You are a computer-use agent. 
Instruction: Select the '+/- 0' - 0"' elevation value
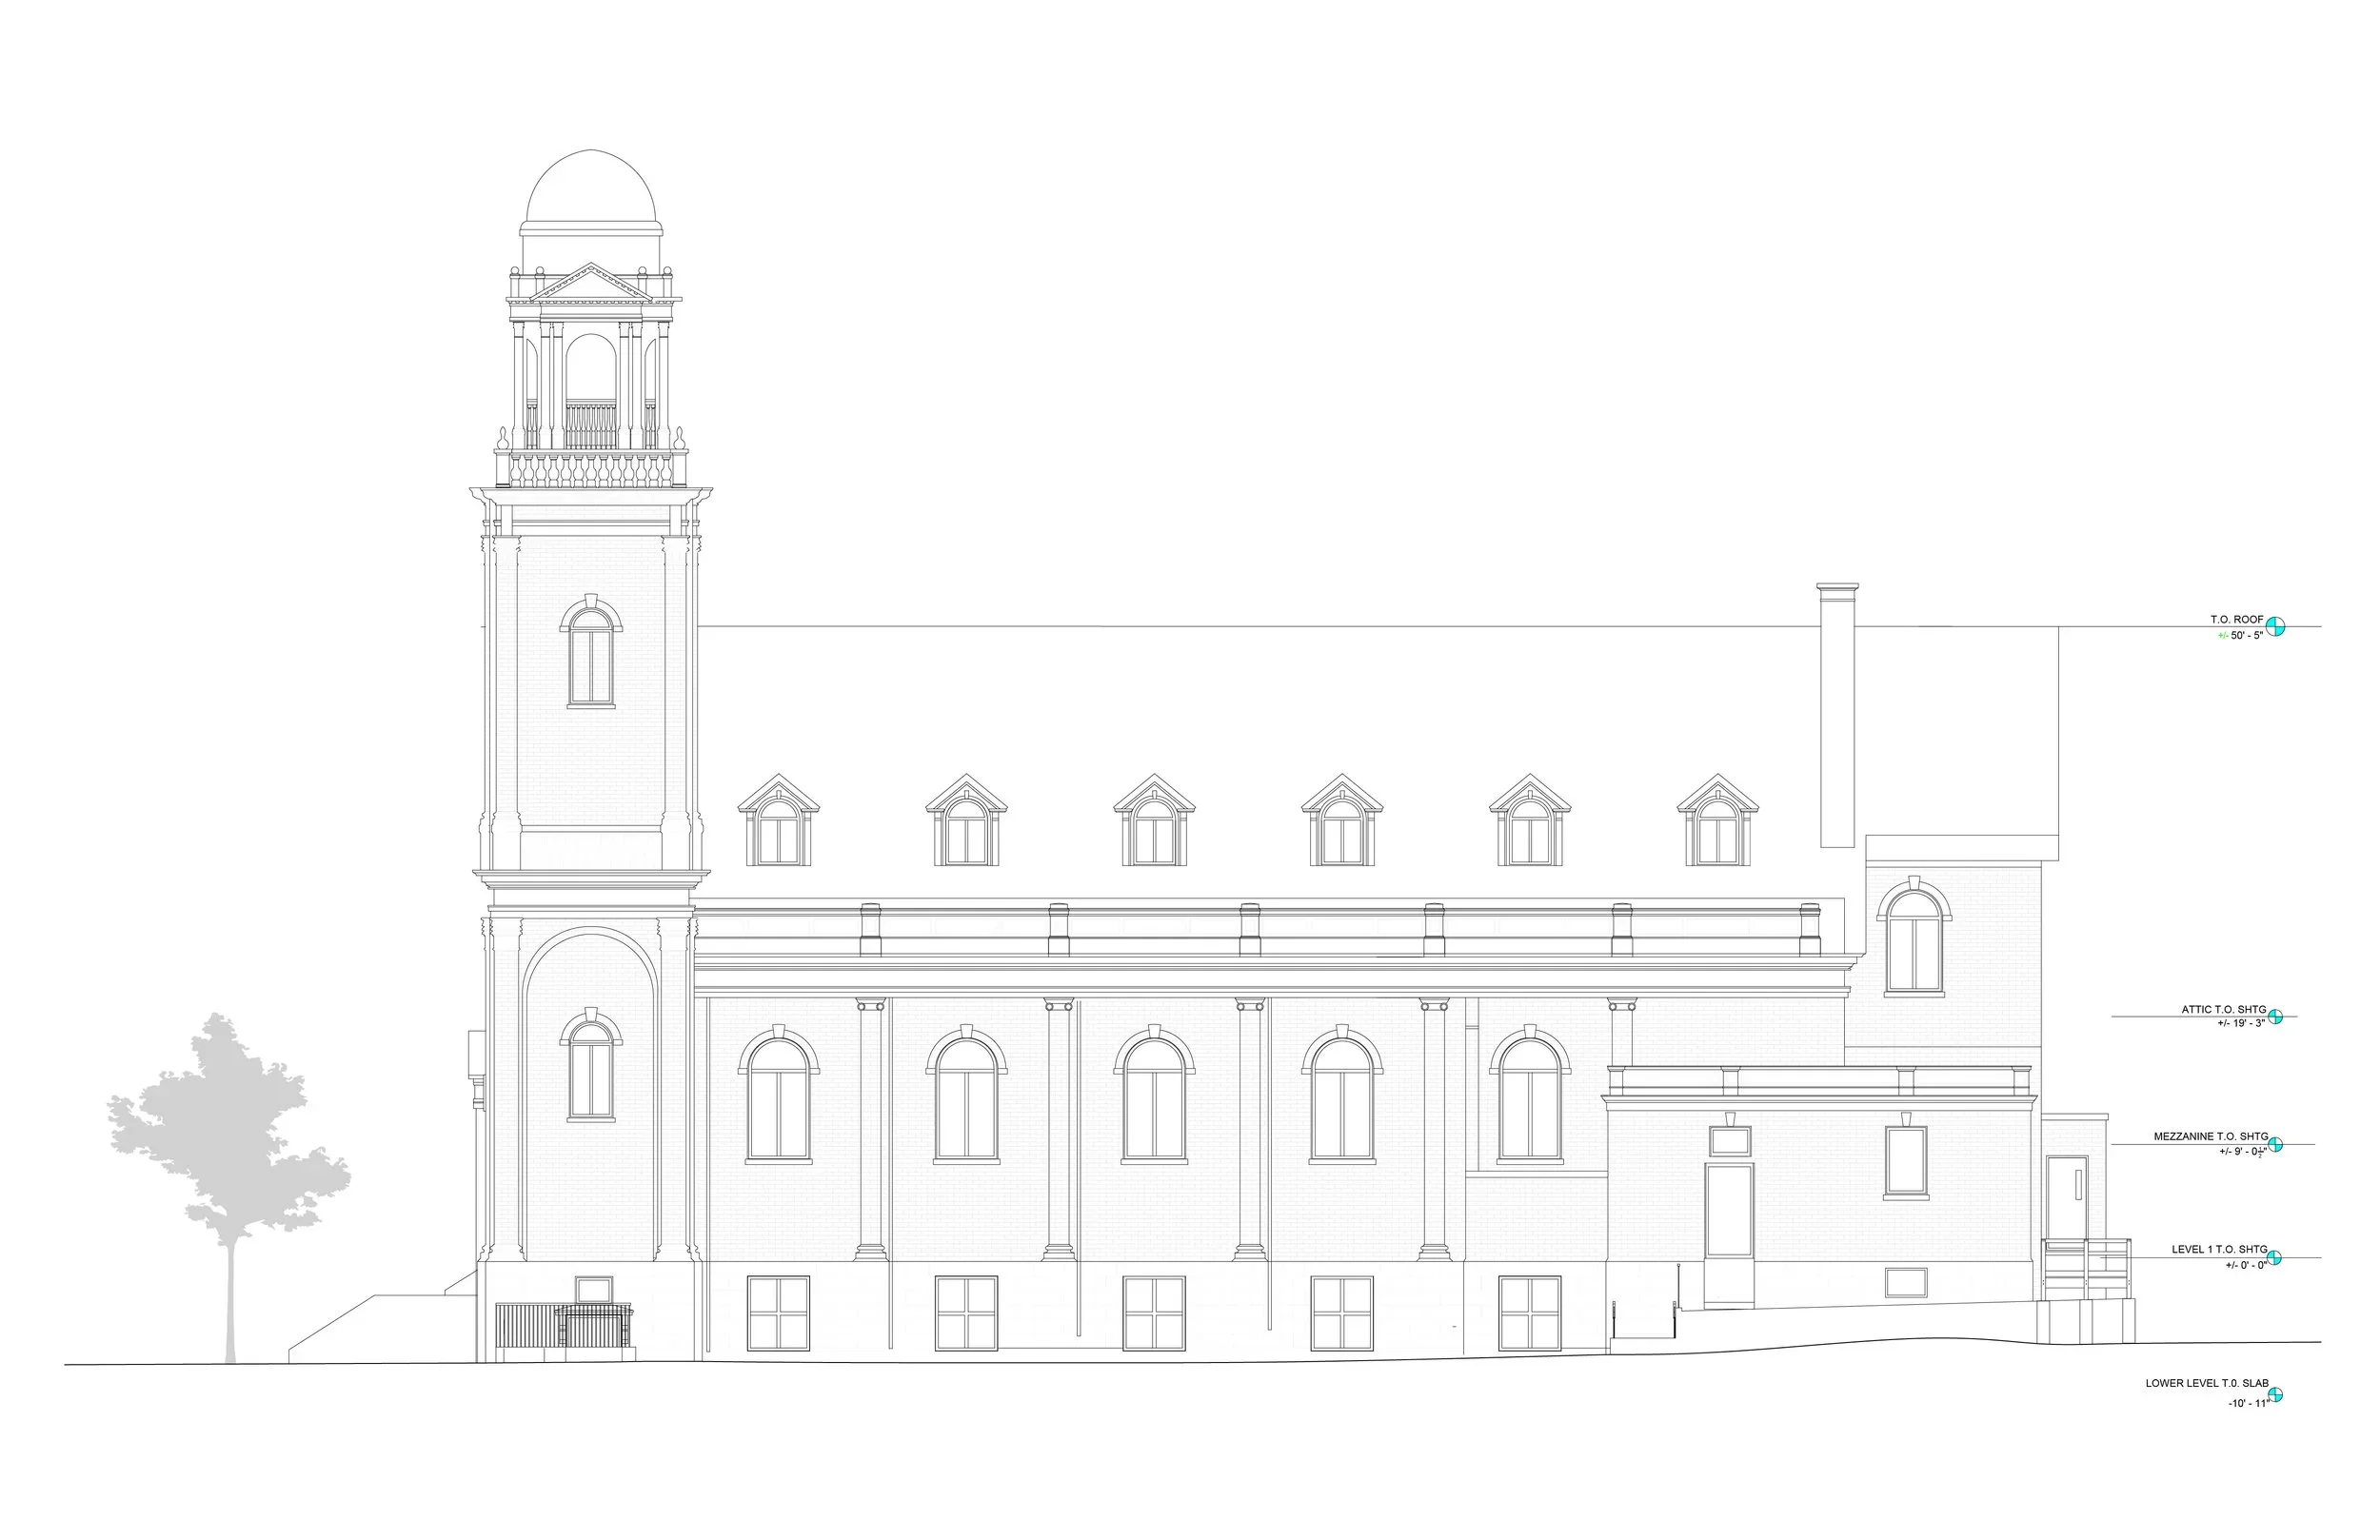[2246, 1265]
